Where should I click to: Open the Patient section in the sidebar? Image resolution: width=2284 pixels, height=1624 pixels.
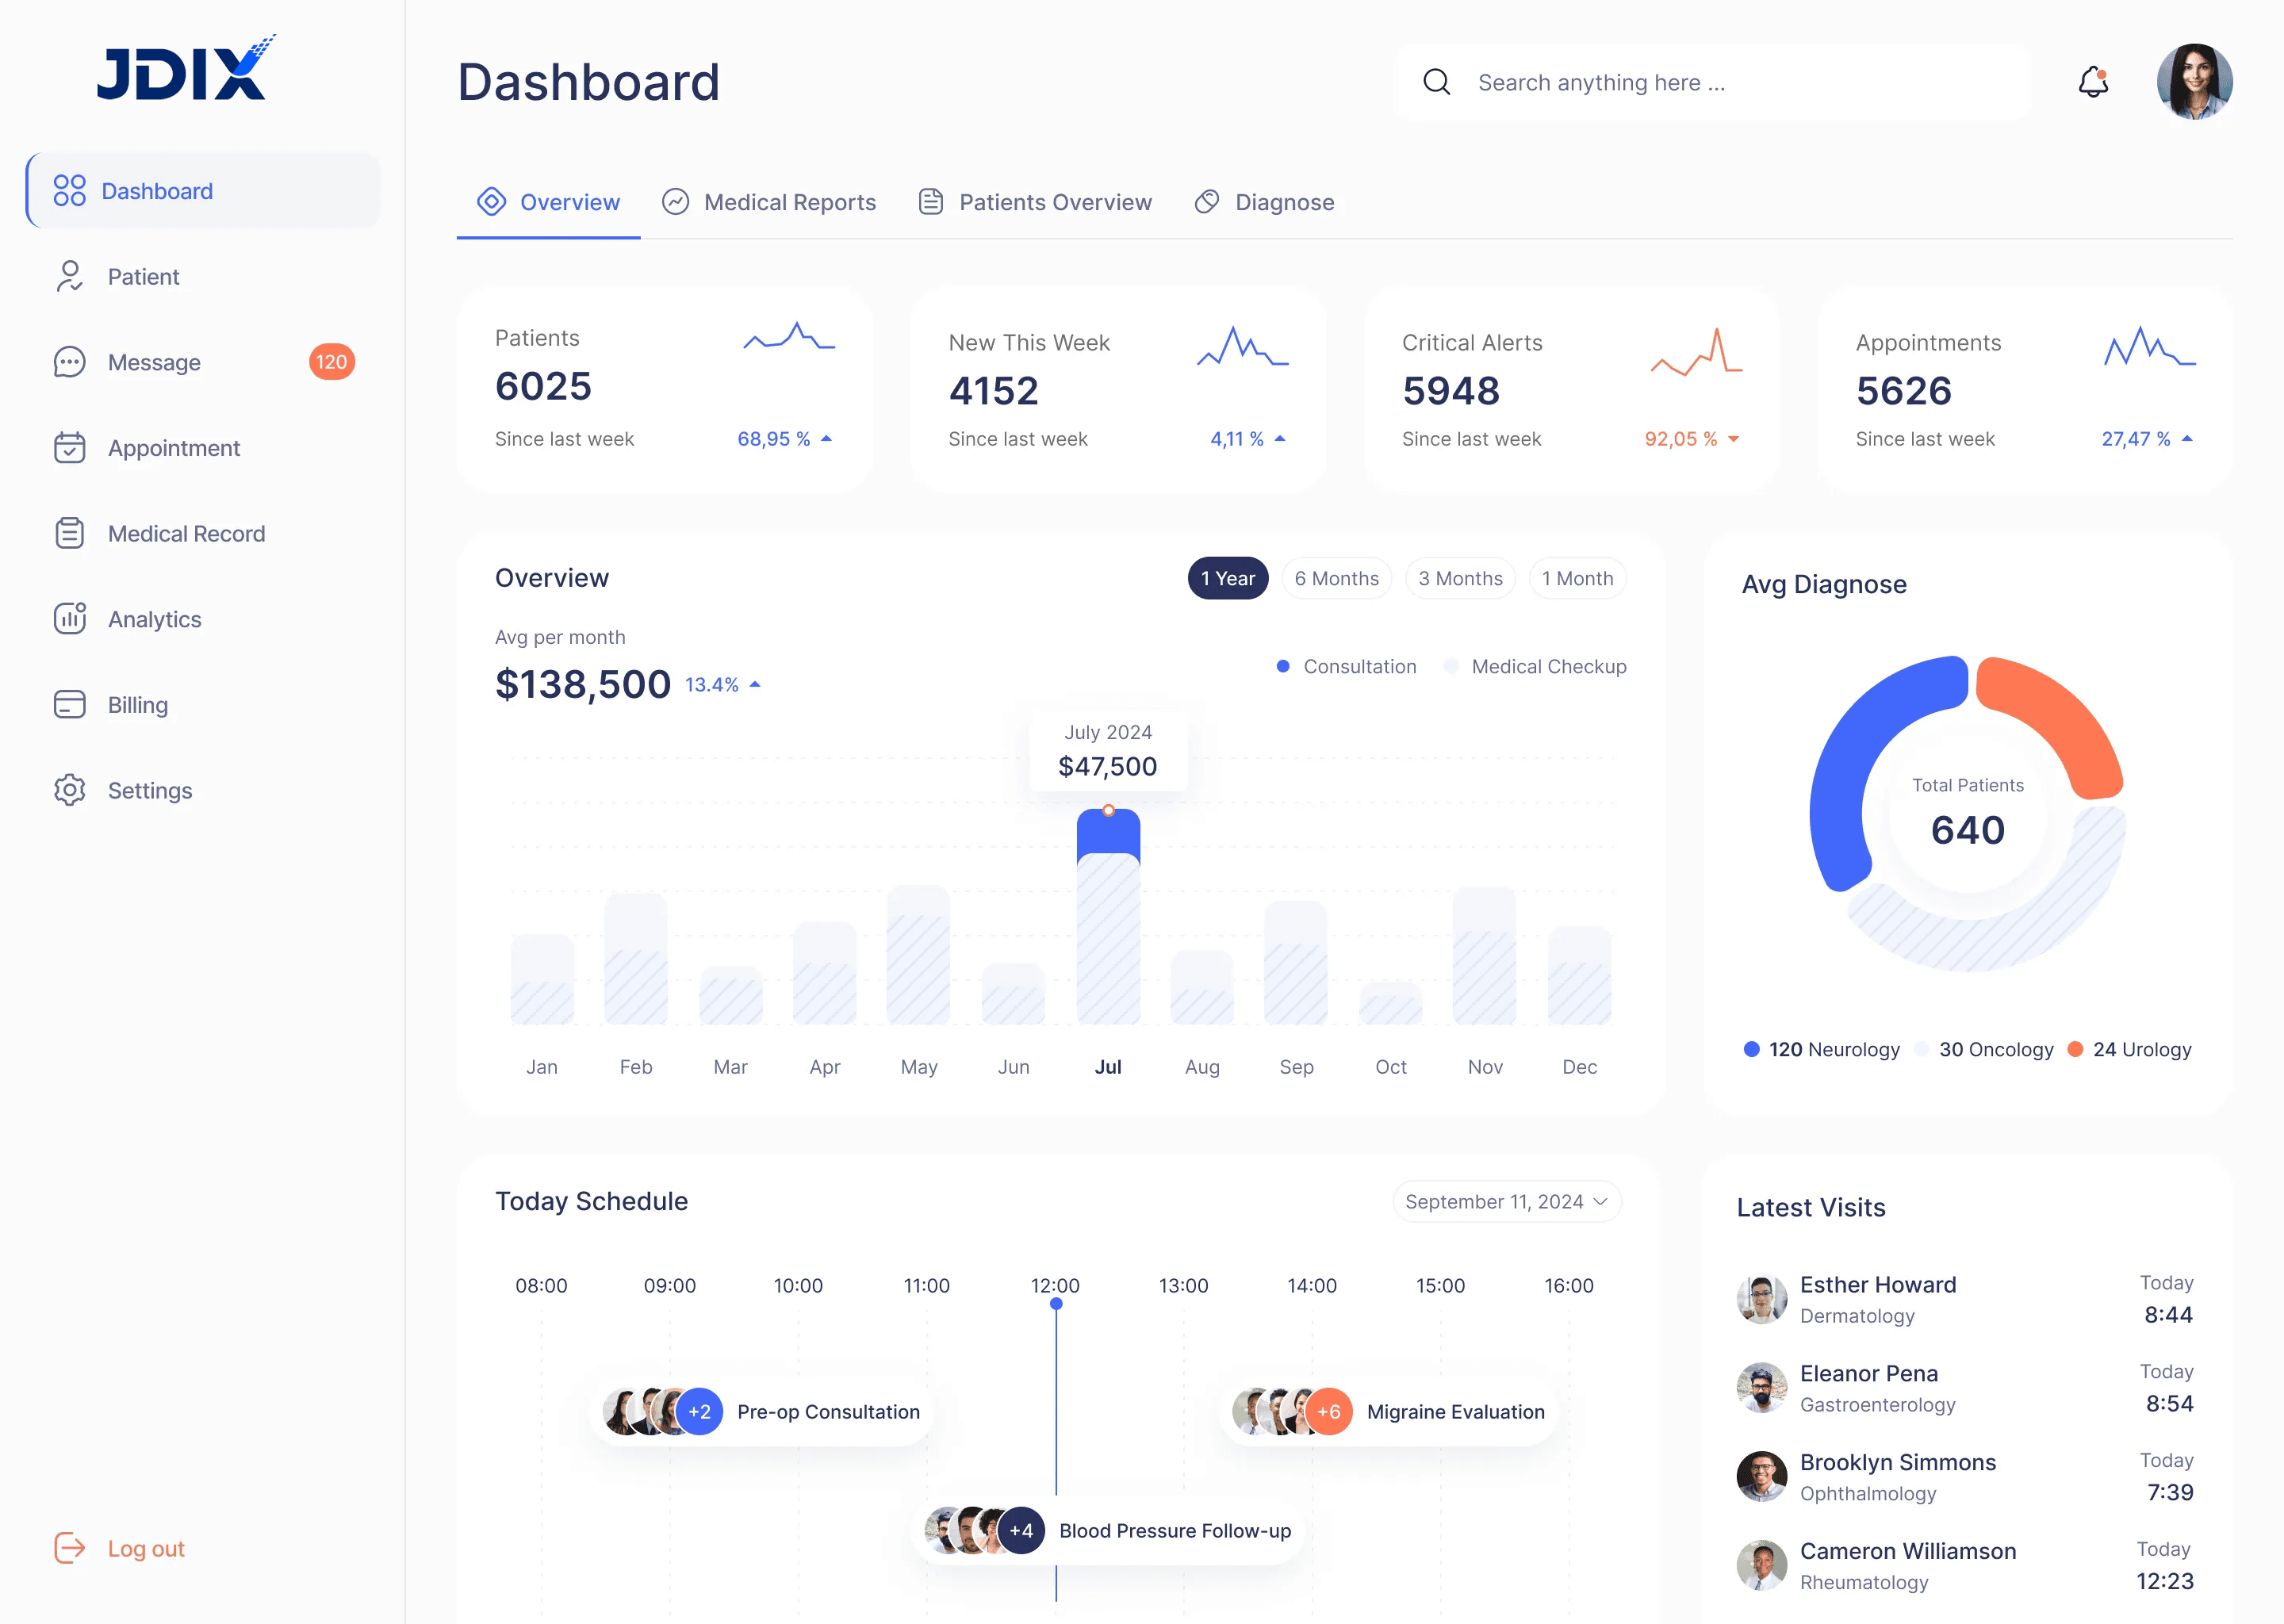tap(143, 276)
